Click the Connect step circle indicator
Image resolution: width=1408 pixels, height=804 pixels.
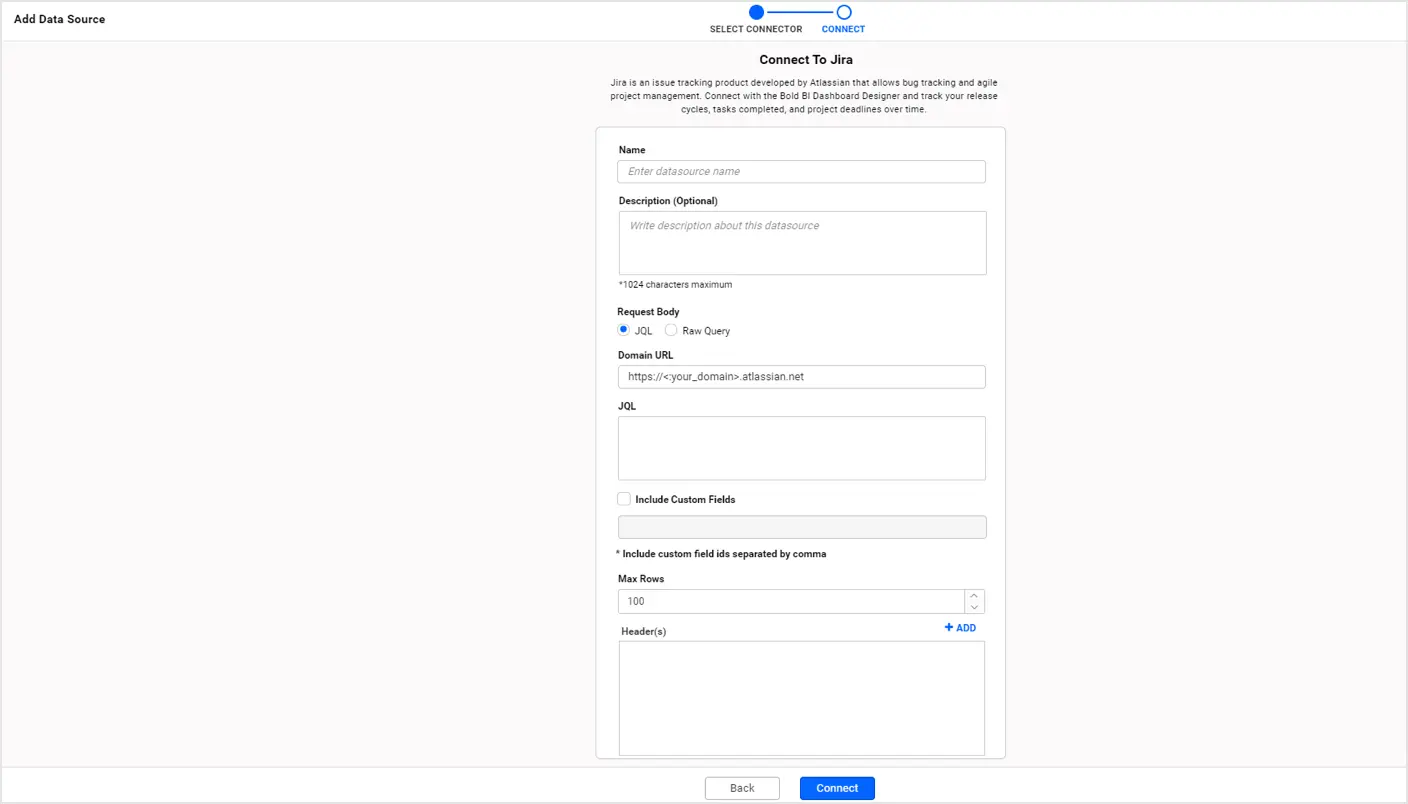[x=844, y=12]
